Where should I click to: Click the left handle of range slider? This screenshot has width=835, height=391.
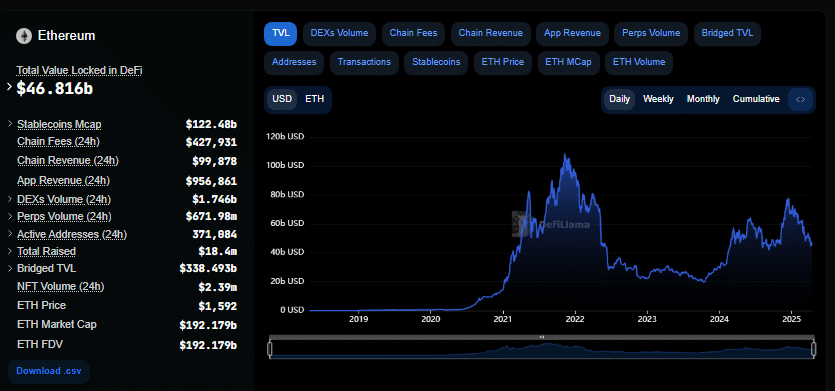[x=269, y=349]
